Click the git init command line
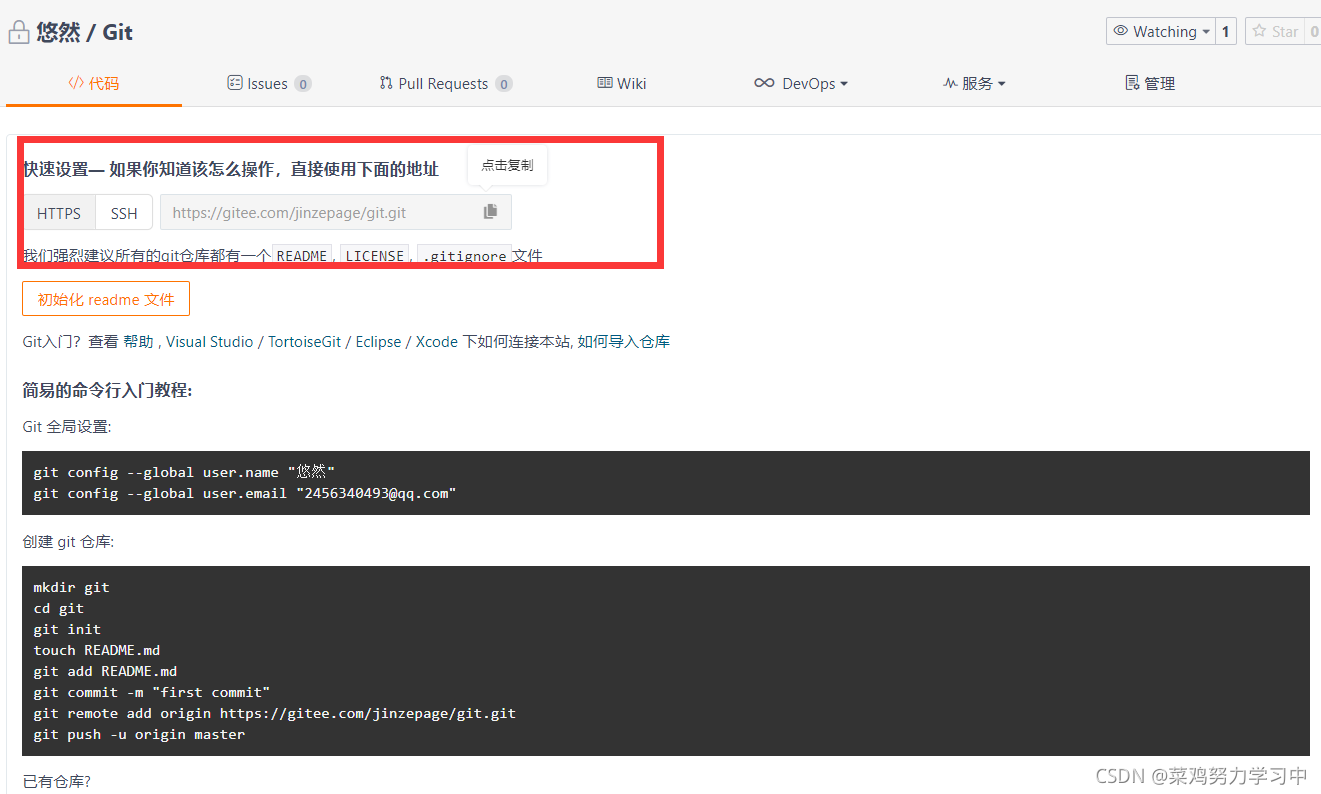Image resolution: width=1321 pixels, height=794 pixels. click(x=67, y=629)
